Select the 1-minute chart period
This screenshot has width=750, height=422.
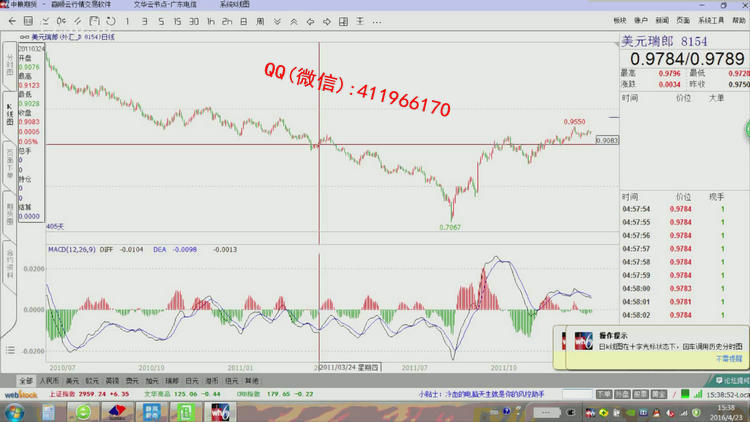point(128,20)
